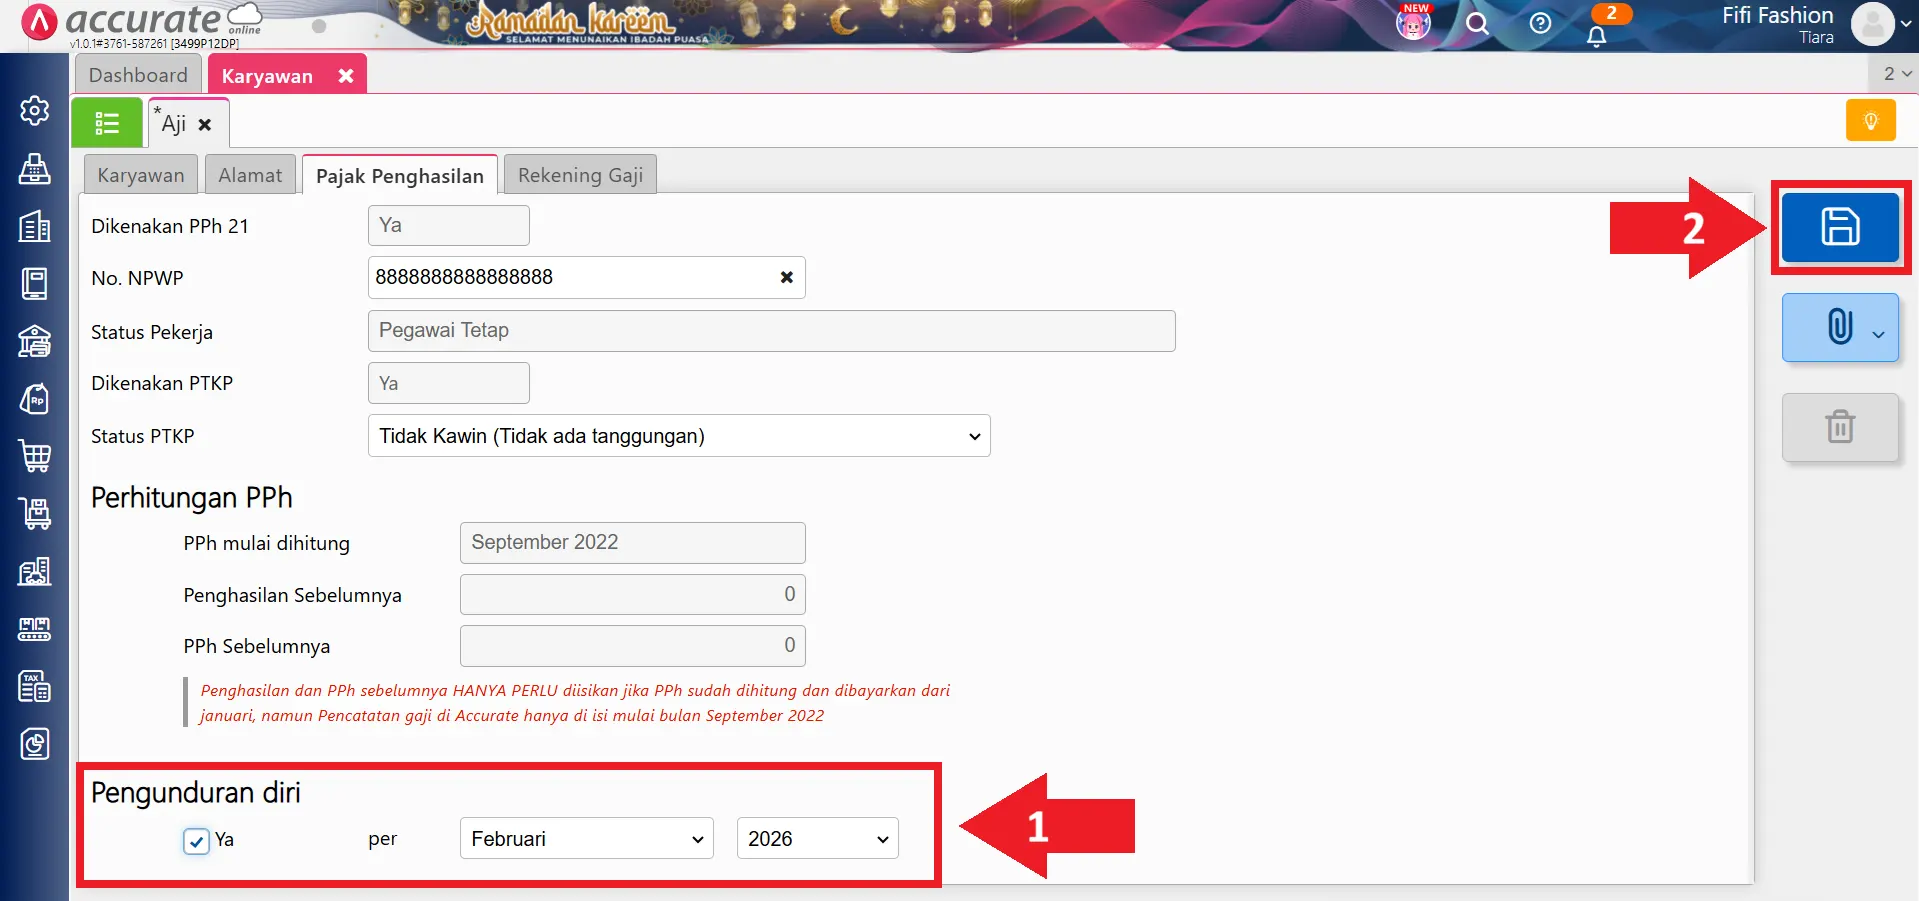The height and width of the screenshot is (901, 1919).
Task: Open the 2026 year dropdown
Action: (817, 839)
